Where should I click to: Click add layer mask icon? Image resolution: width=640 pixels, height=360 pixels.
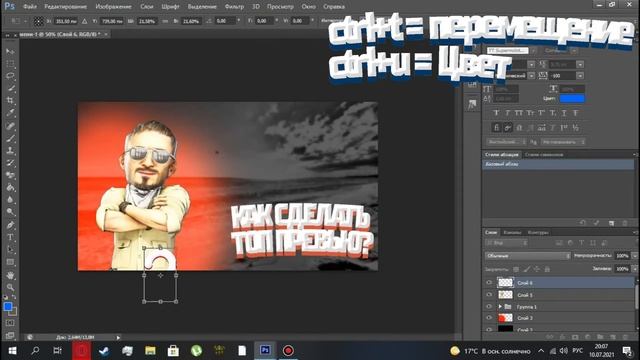[x=575, y=337]
